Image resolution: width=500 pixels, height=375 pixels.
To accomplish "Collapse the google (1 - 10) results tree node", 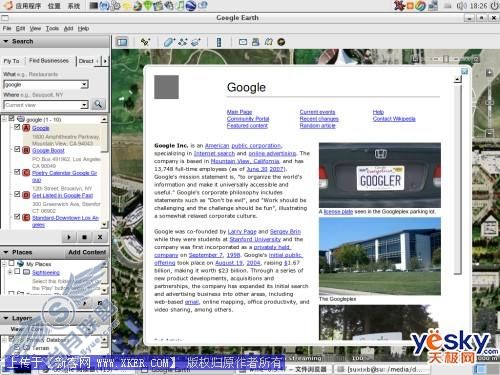I will coord(4,119).
